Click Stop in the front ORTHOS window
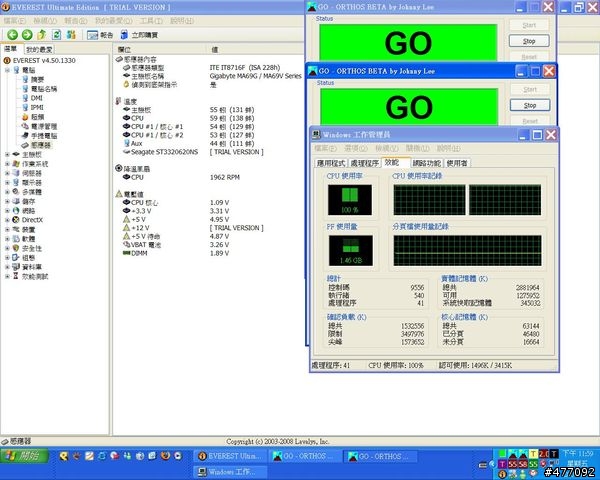This screenshot has height=480, width=600. point(530,105)
